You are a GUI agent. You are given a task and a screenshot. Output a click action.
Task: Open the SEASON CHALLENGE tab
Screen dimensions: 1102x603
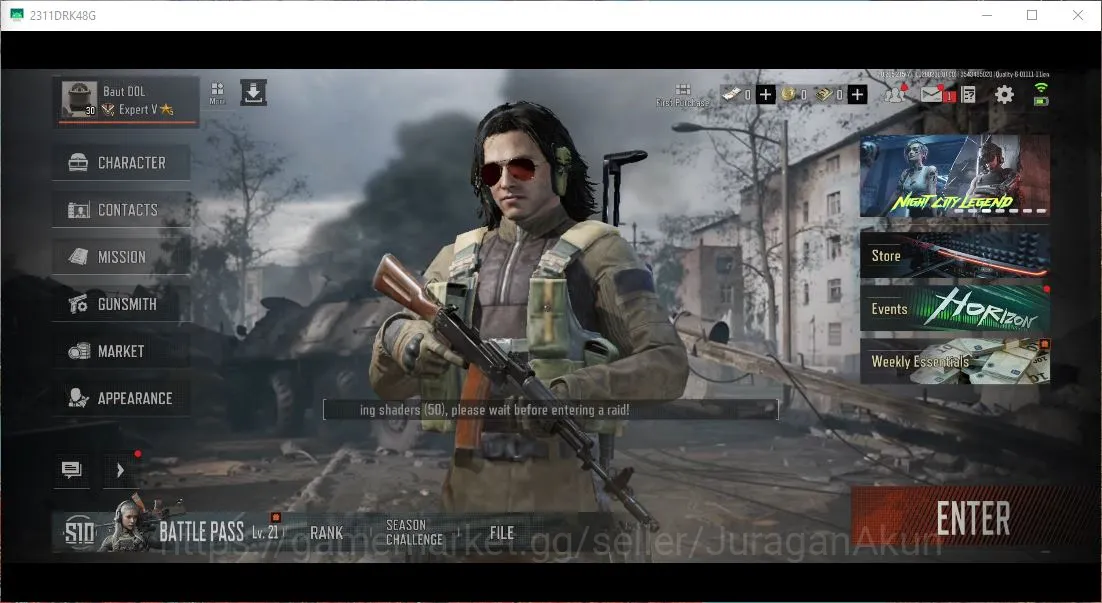[414, 532]
